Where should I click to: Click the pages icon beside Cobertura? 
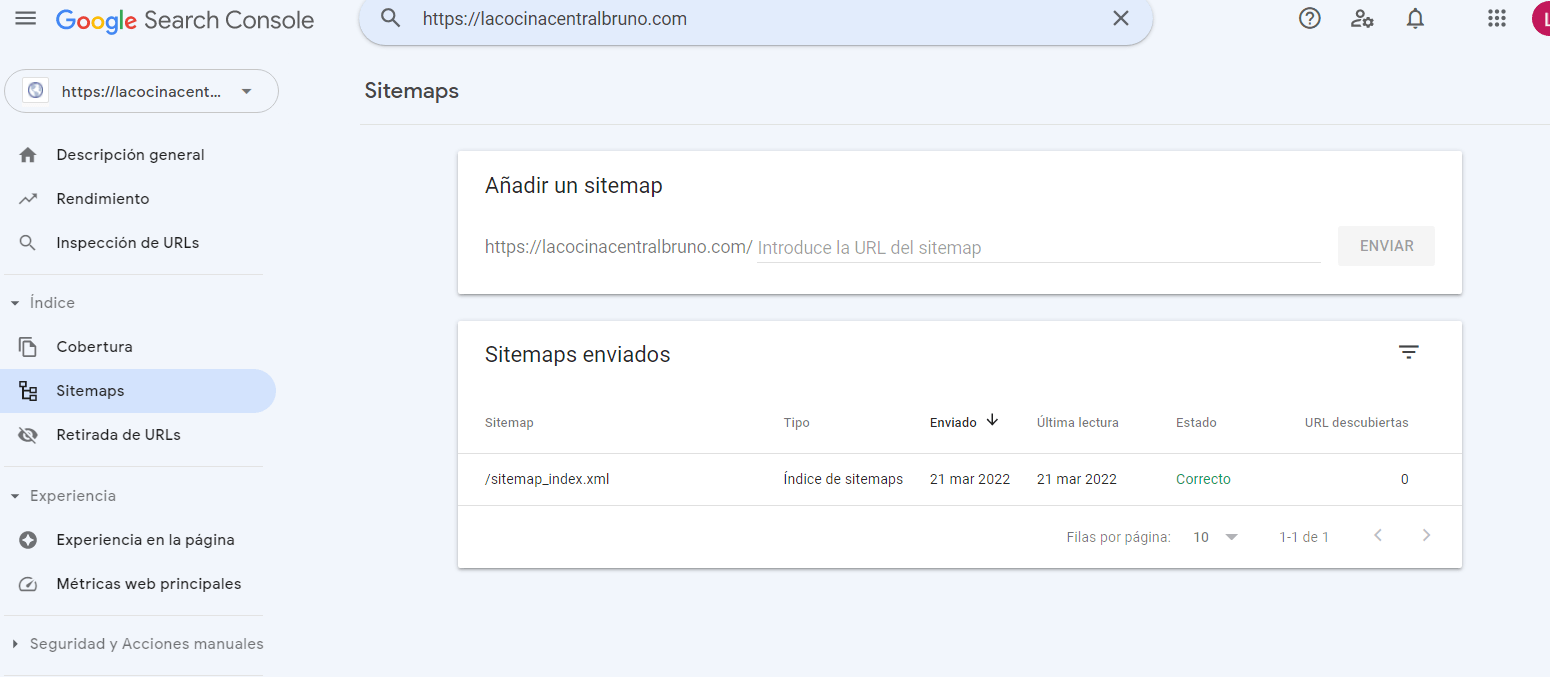tap(28, 347)
